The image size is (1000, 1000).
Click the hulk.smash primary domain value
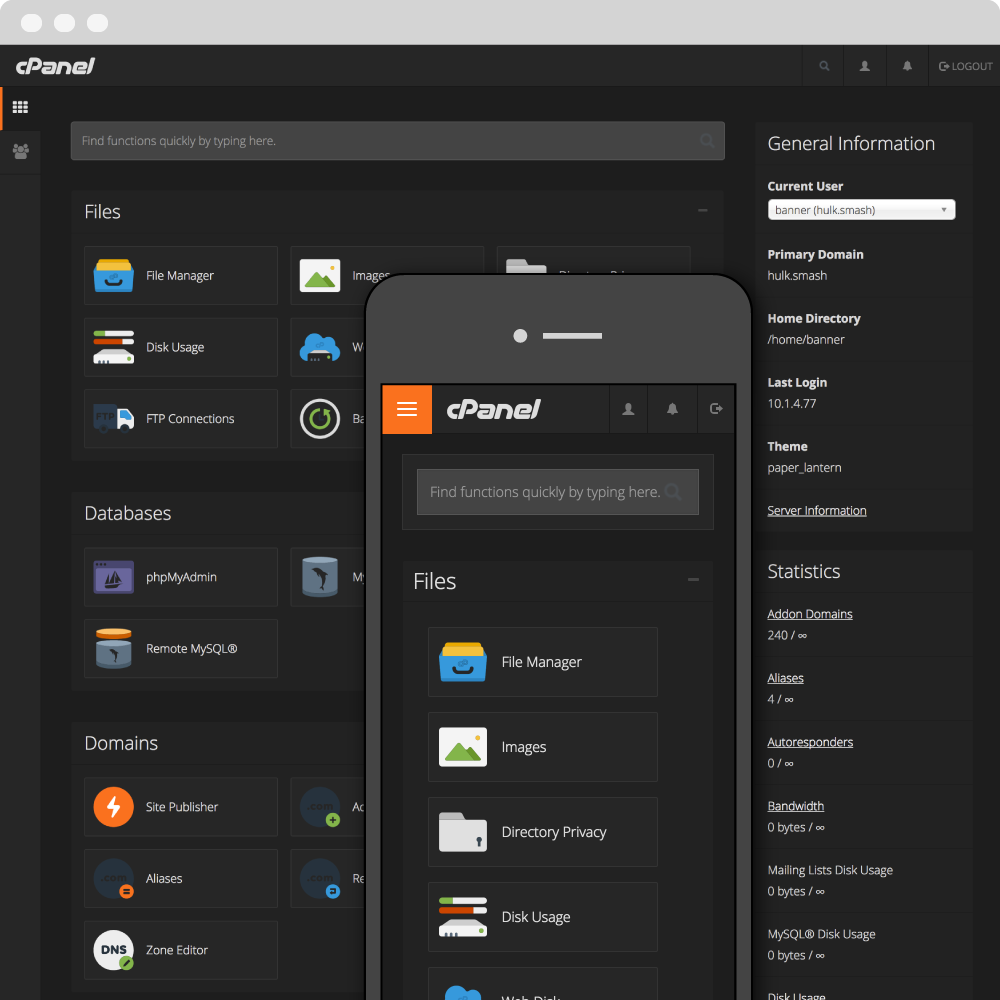tap(797, 276)
